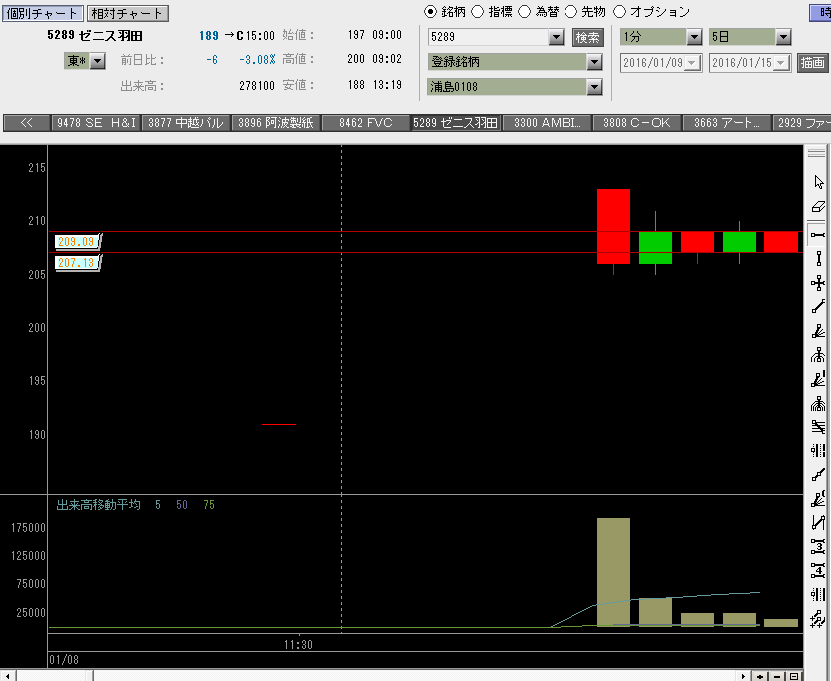The width and height of the screenshot is (831, 681).
Task: Open the 2016/01/09 start date picker
Action: pos(692,63)
